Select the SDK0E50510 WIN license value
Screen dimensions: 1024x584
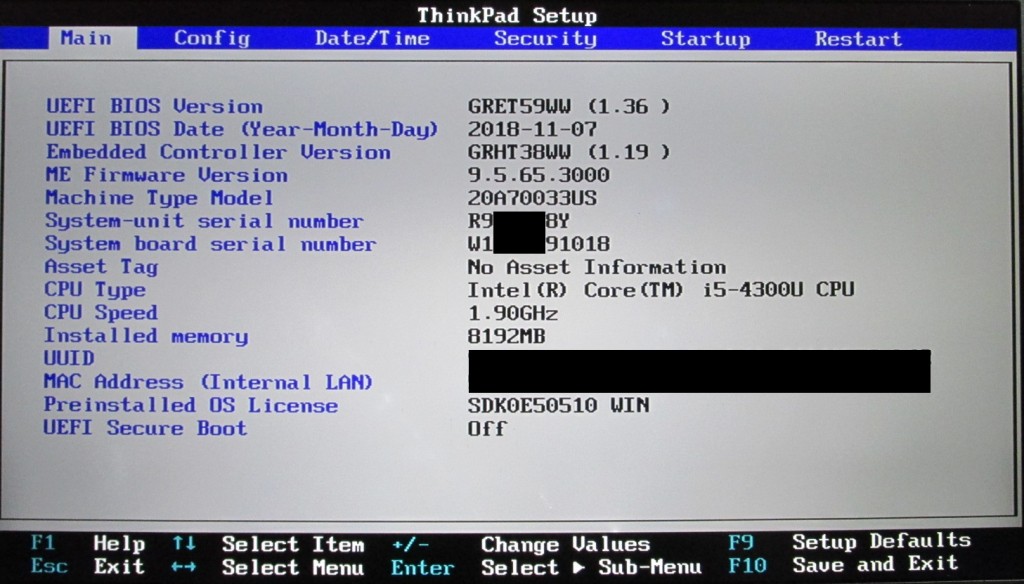point(558,405)
